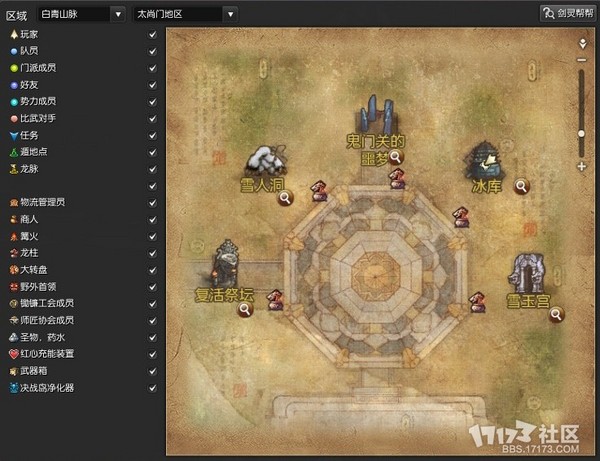Image resolution: width=600 pixels, height=461 pixels.
Task: Click the magnifier next to 鬼门关的噩梦
Action: coord(395,157)
